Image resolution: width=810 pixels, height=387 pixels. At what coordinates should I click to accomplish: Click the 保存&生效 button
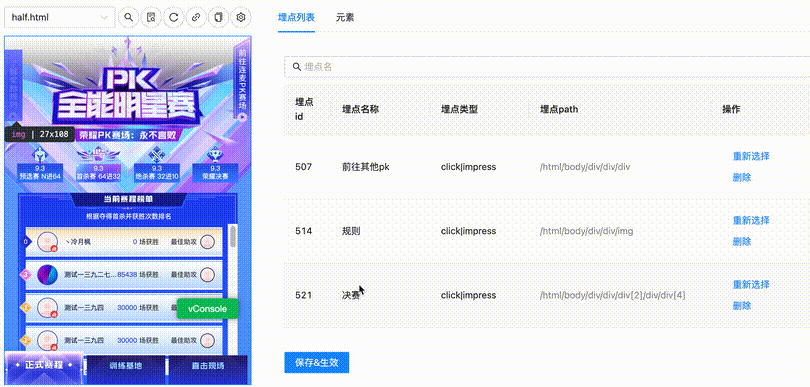pyautogui.click(x=317, y=362)
